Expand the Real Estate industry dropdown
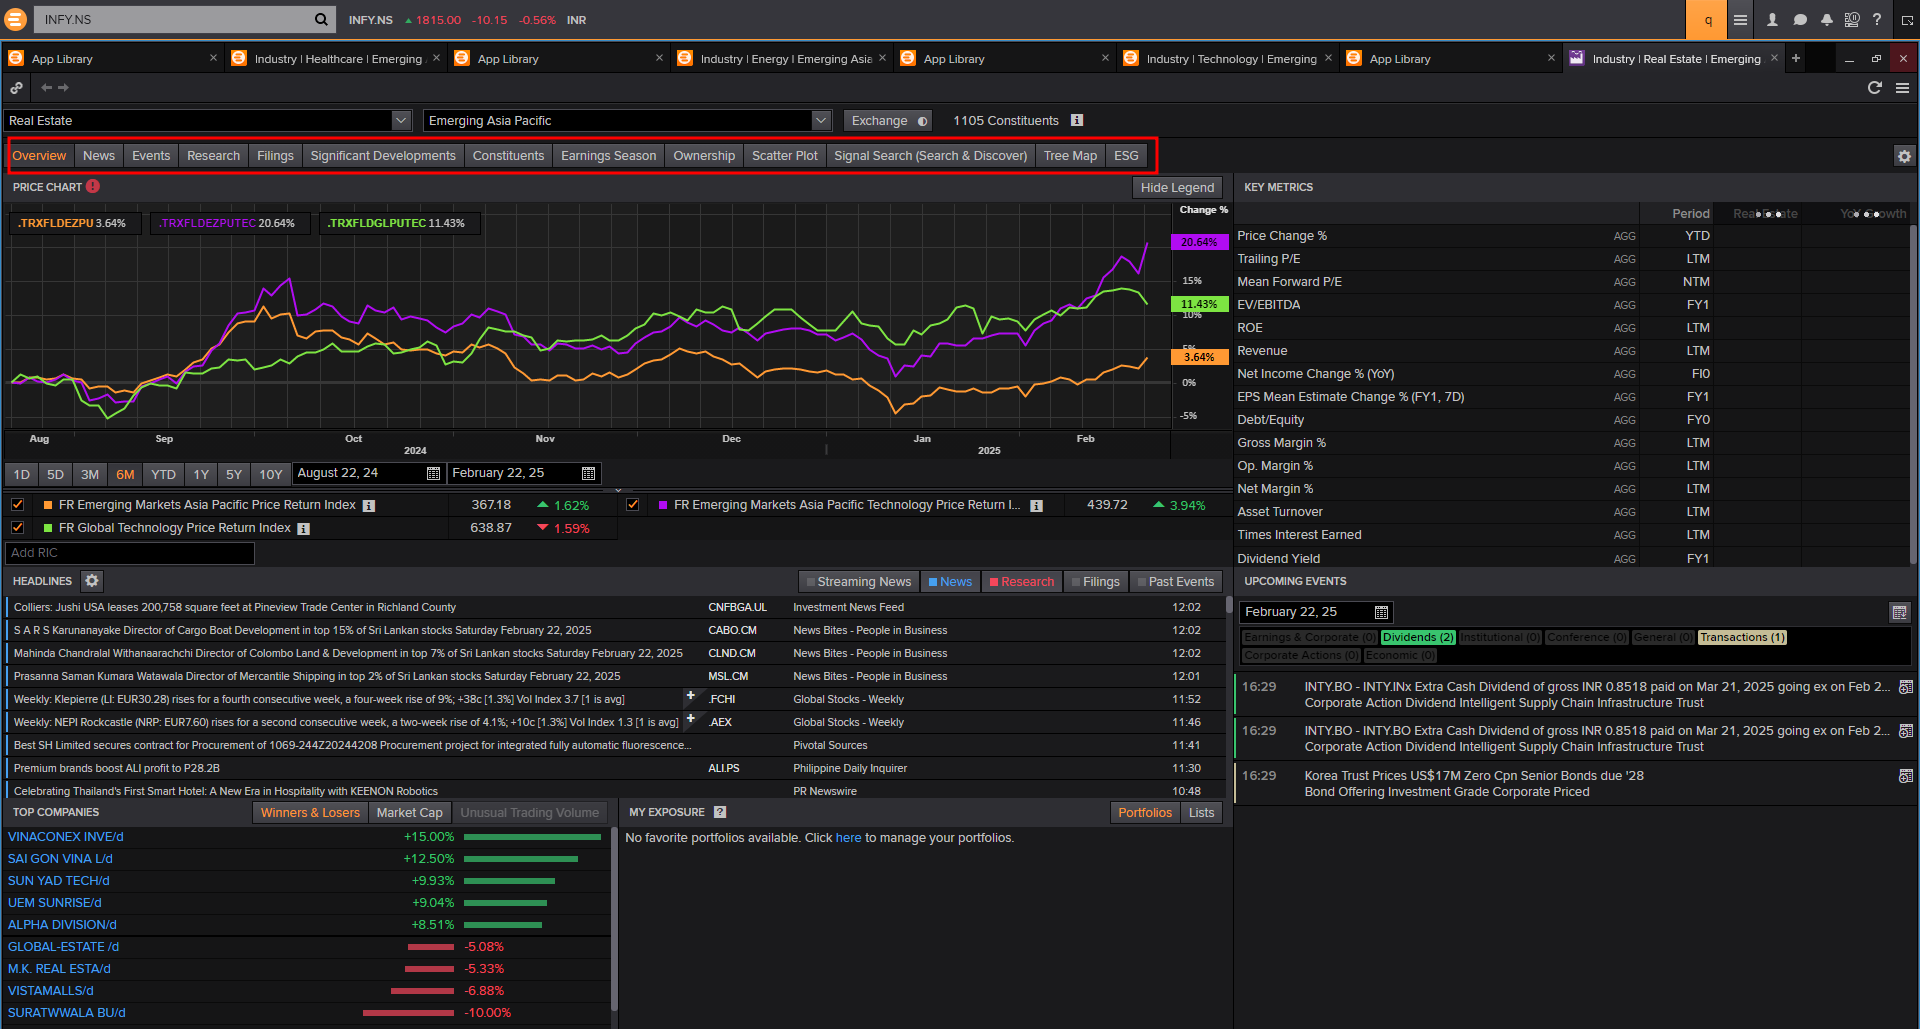1920x1029 pixels. point(401,121)
